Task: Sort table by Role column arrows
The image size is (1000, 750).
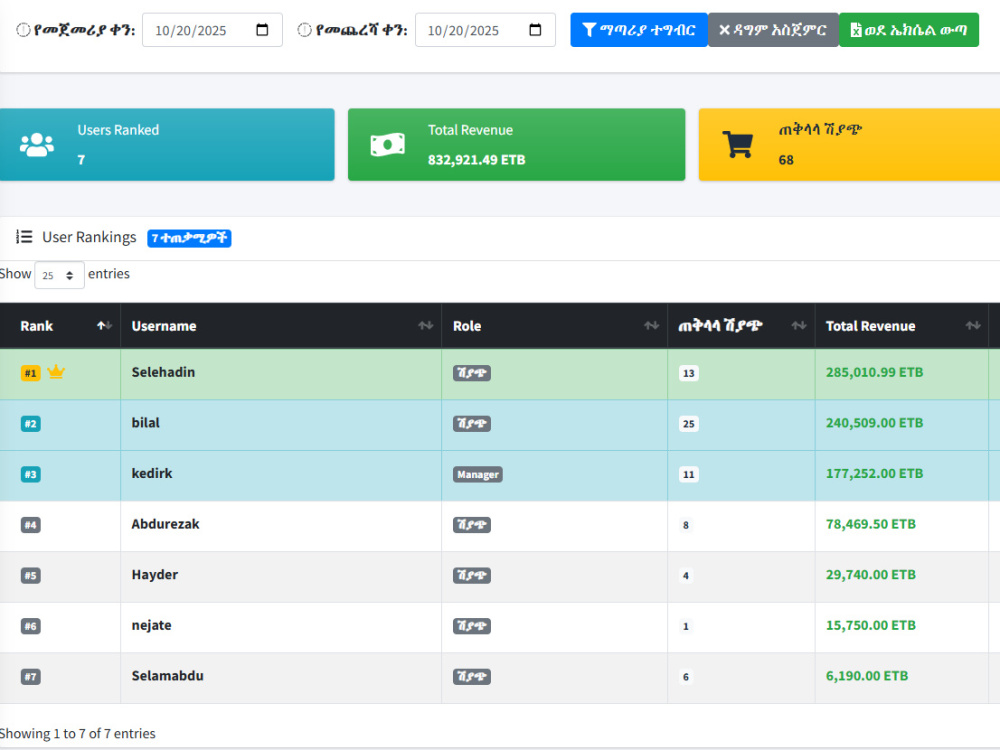Action: coord(651,326)
